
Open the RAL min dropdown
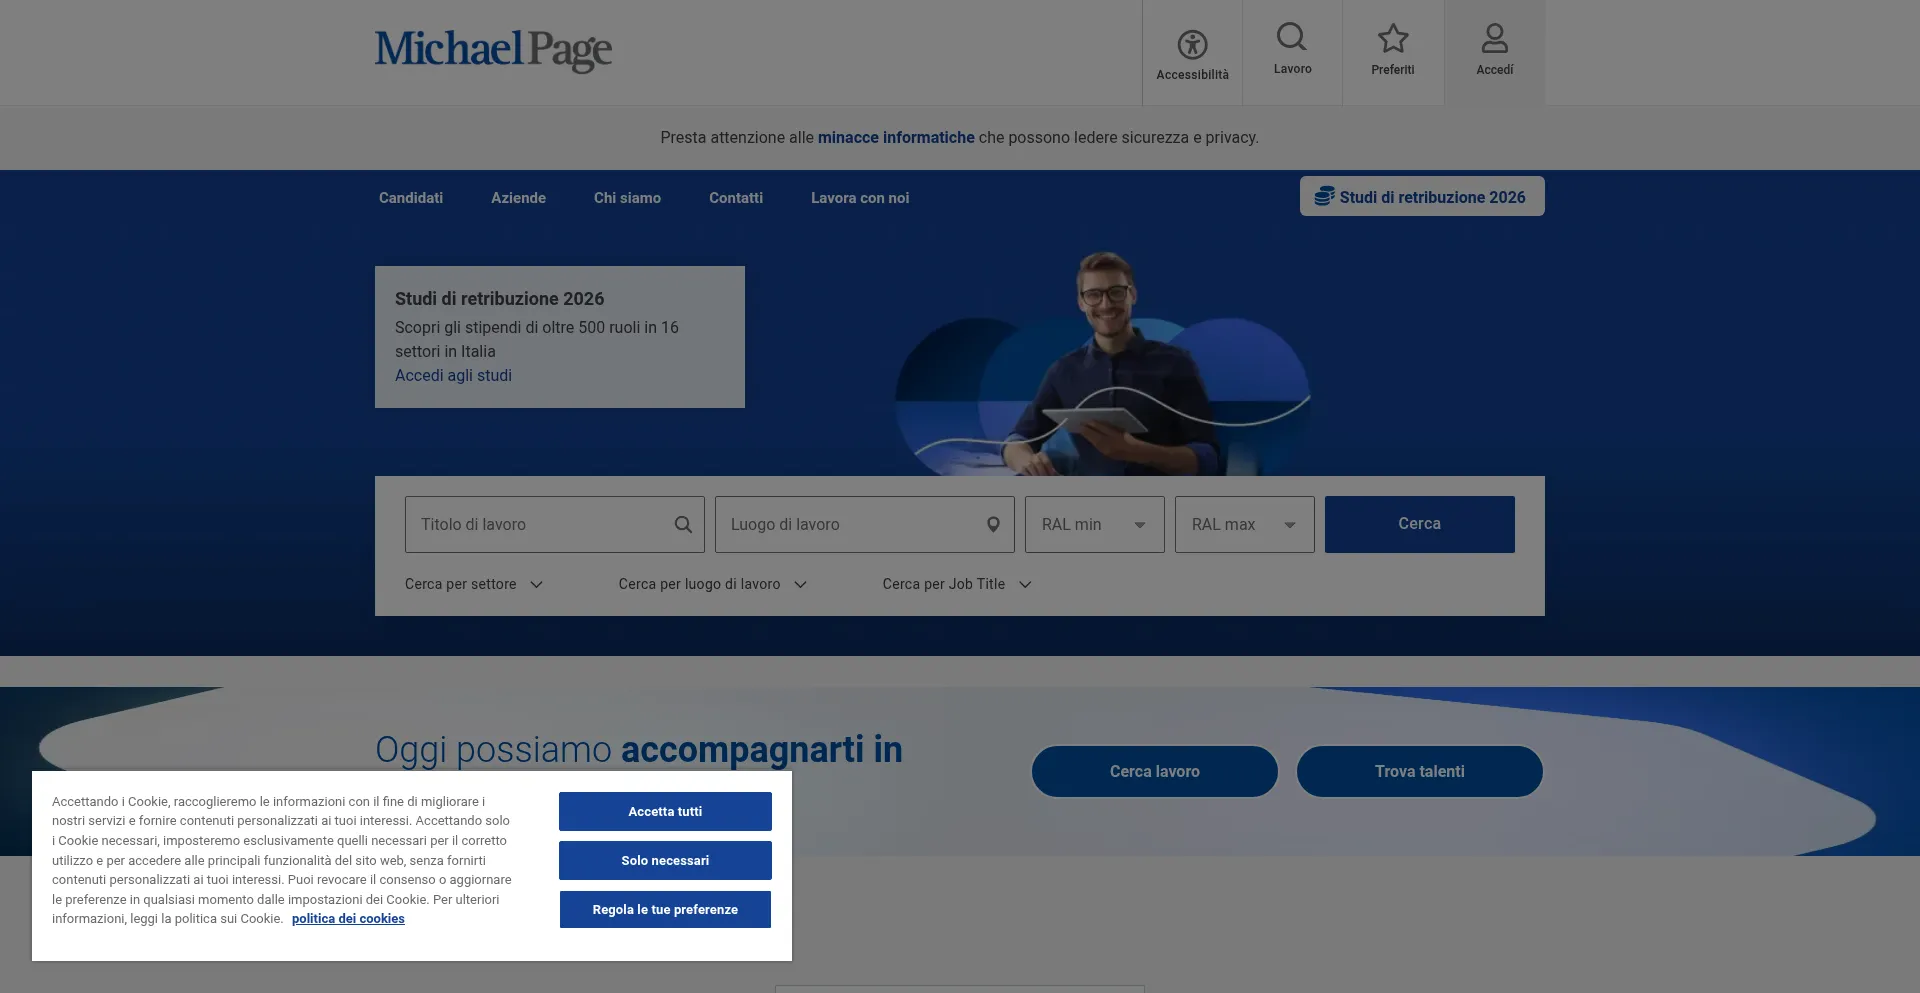(1094, 525)
